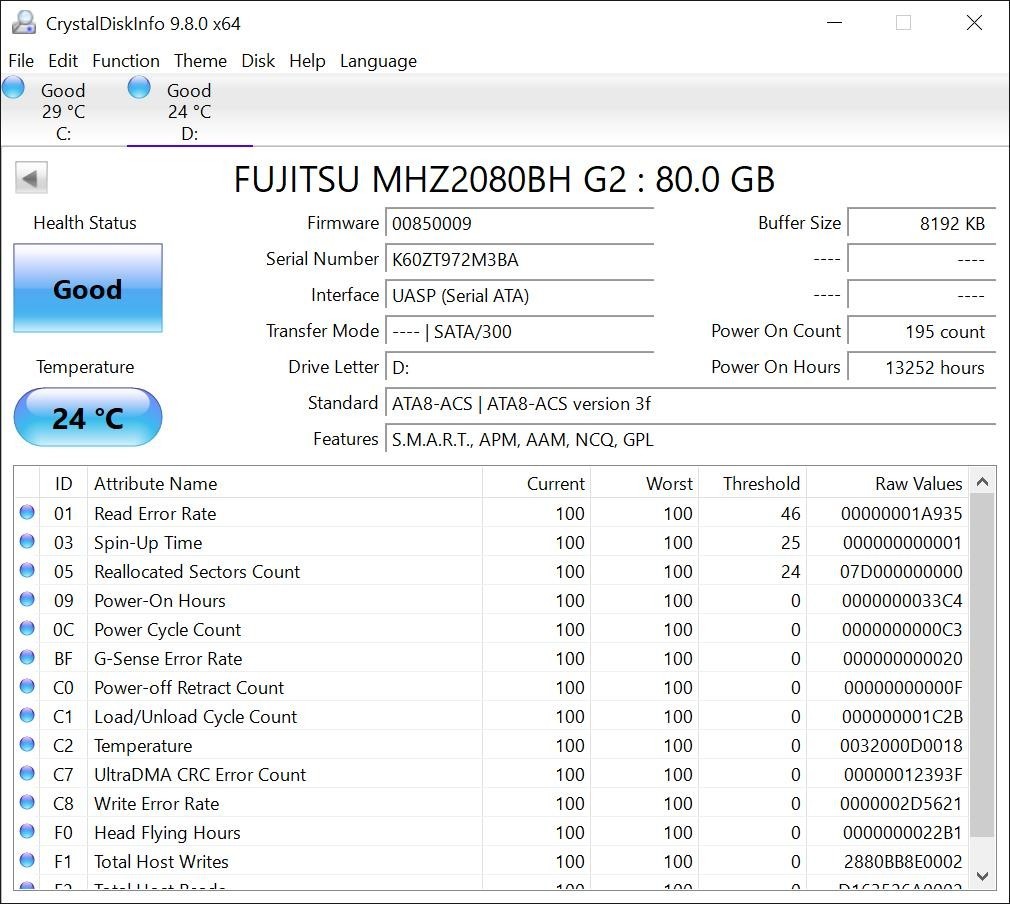The width and height of the screenshot is (1010, 904).
Task: Click status dot for Load/Unload Cycle Count
Action: tap(27, 715)
